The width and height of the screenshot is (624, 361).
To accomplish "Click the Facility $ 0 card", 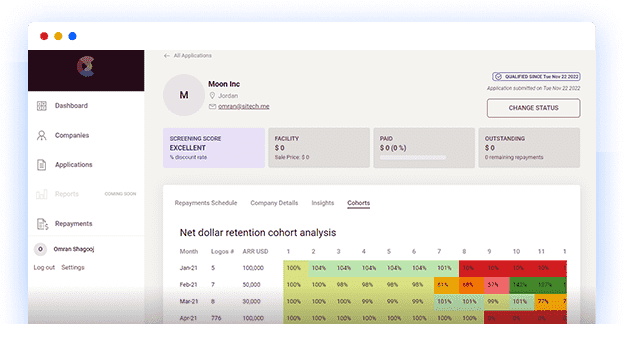I will tap(319, 148).
